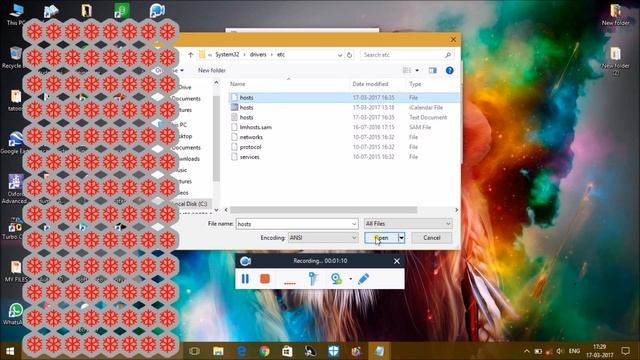Select the highlighter marker tool in the recorder
The image size is (640, 360).
313,279
